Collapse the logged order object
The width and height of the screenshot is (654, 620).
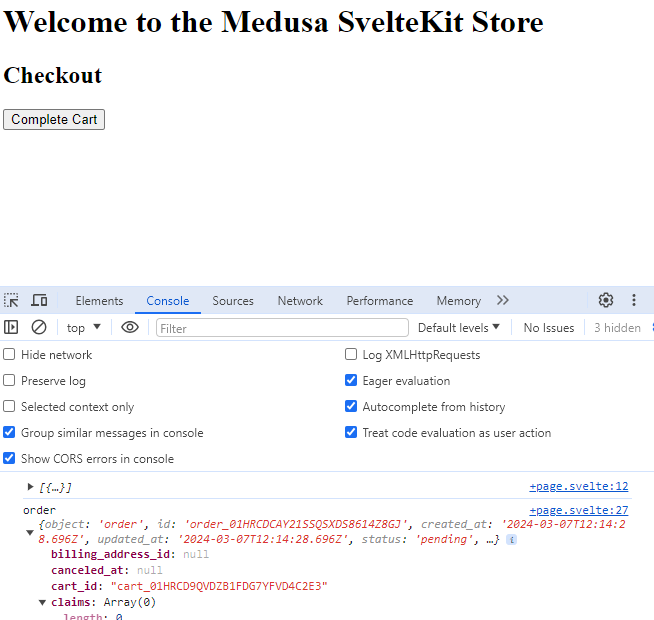(x=30, y=532)
